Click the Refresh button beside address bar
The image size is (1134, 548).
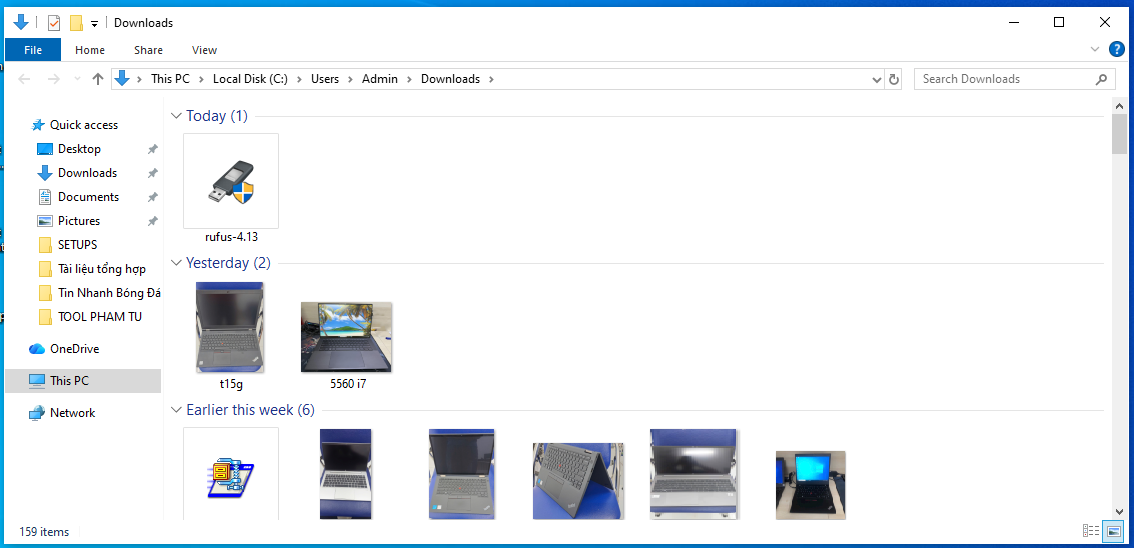click(894, 79)
